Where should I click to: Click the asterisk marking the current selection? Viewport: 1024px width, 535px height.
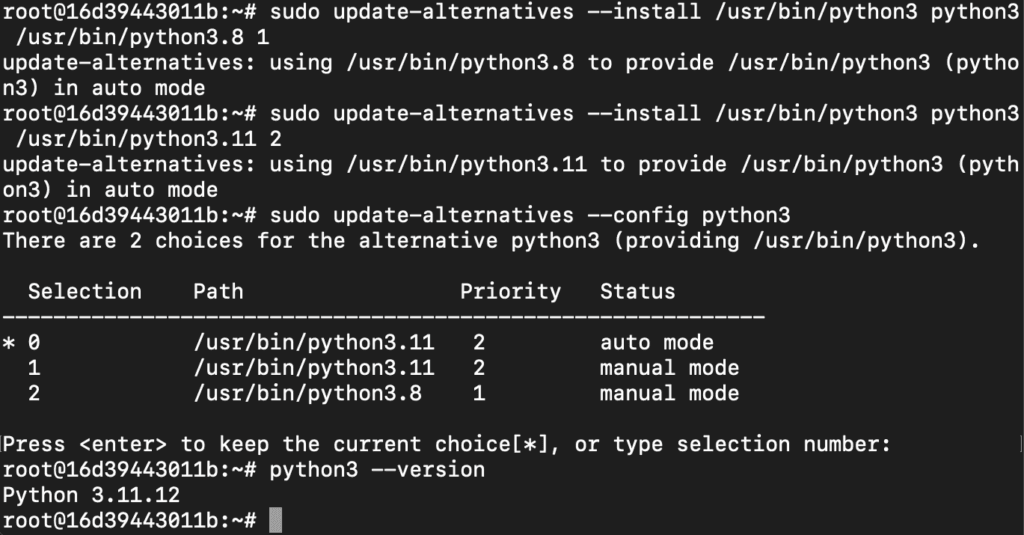coord(9,343)
